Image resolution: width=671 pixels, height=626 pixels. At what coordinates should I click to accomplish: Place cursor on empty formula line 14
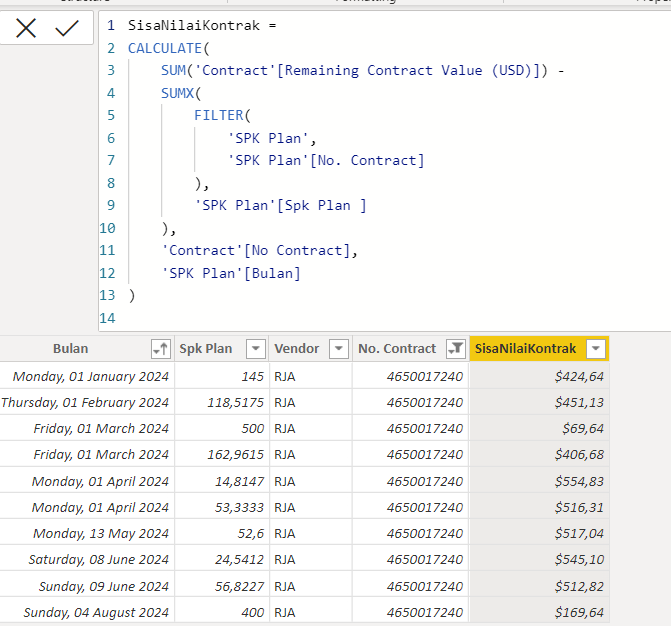tap(385, 318)
